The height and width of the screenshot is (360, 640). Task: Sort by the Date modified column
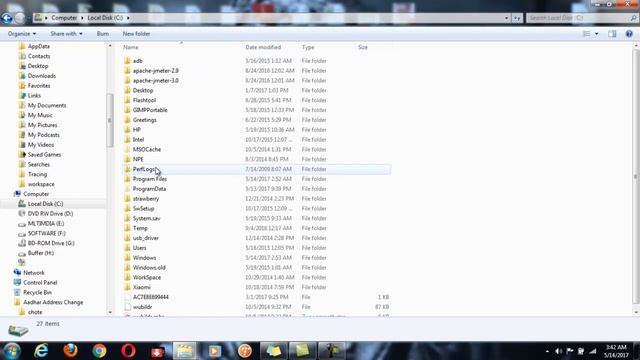(263, 47)
